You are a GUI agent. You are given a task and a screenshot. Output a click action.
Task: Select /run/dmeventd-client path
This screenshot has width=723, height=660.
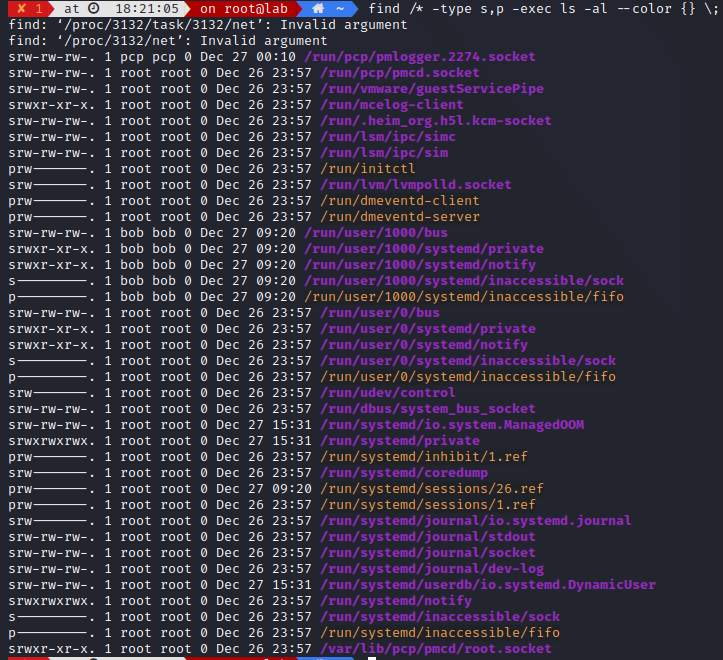coord(400,201)
